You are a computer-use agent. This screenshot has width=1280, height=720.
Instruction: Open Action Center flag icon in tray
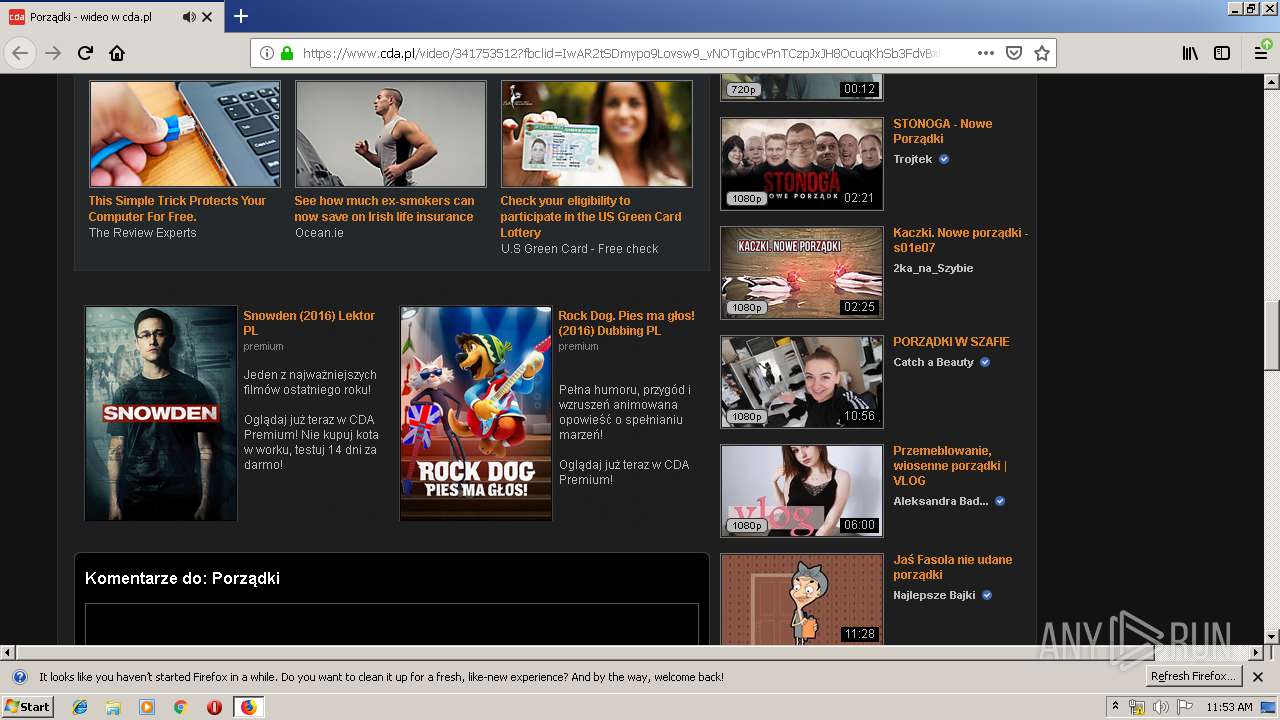[1184, 707]
